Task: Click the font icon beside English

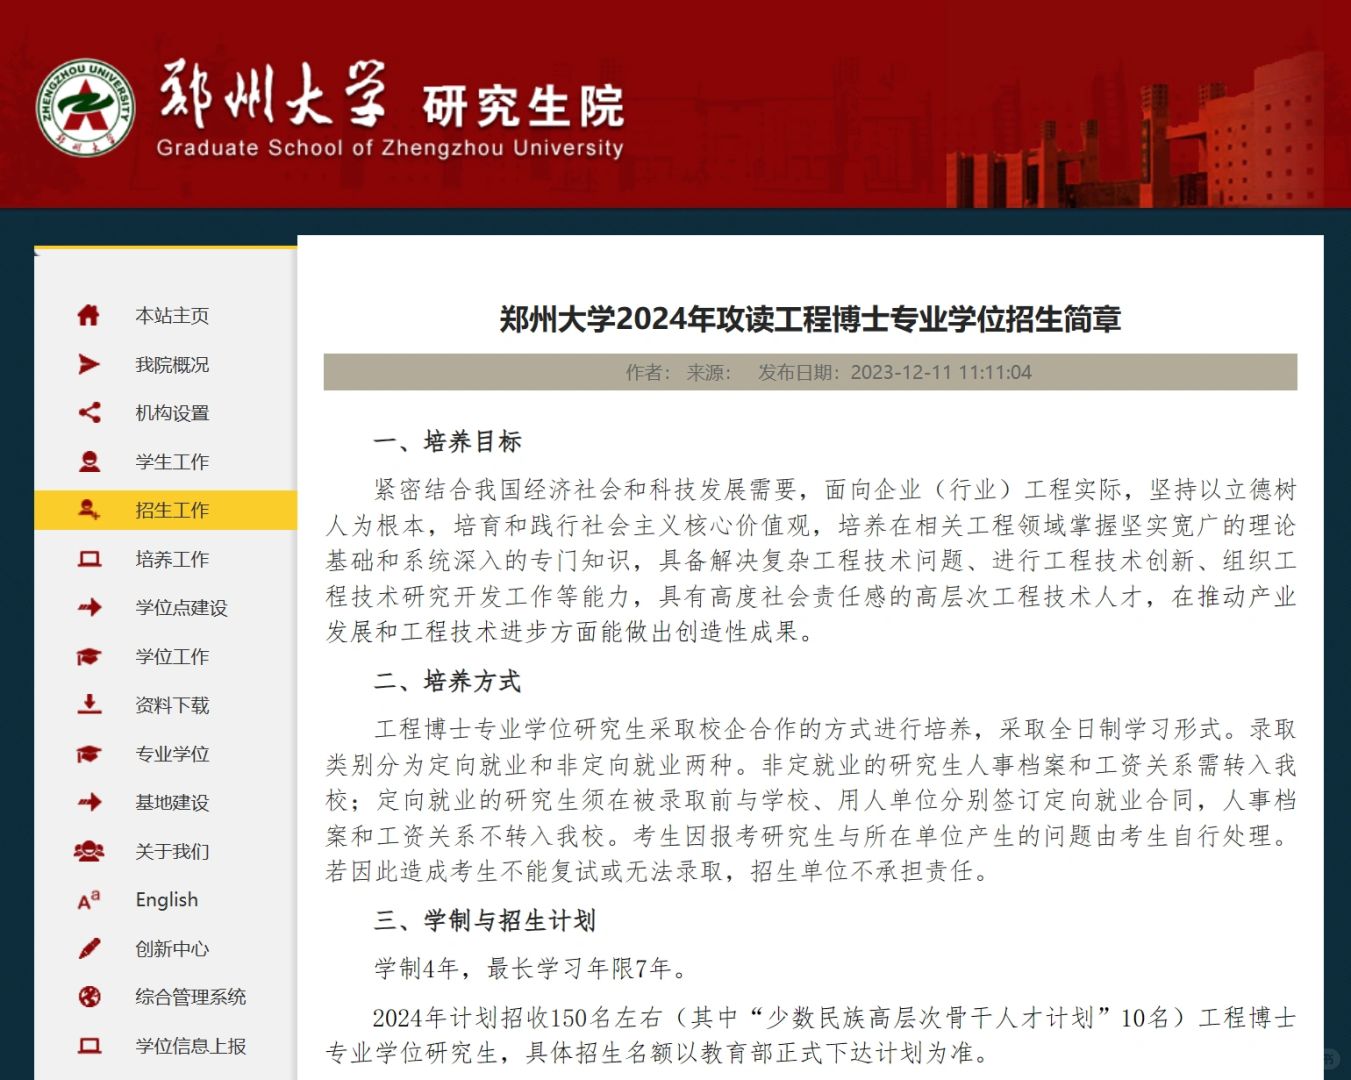Action: click(x=89, y=900)
